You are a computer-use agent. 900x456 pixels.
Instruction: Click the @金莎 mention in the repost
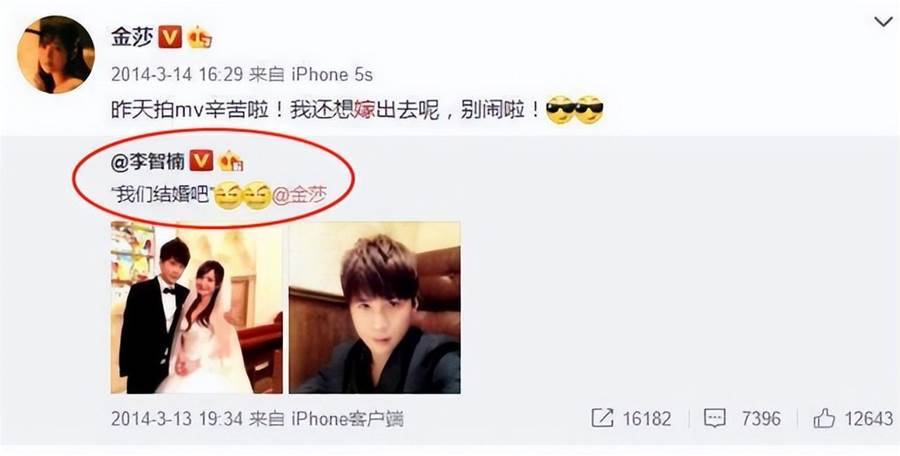click(298, 195)
